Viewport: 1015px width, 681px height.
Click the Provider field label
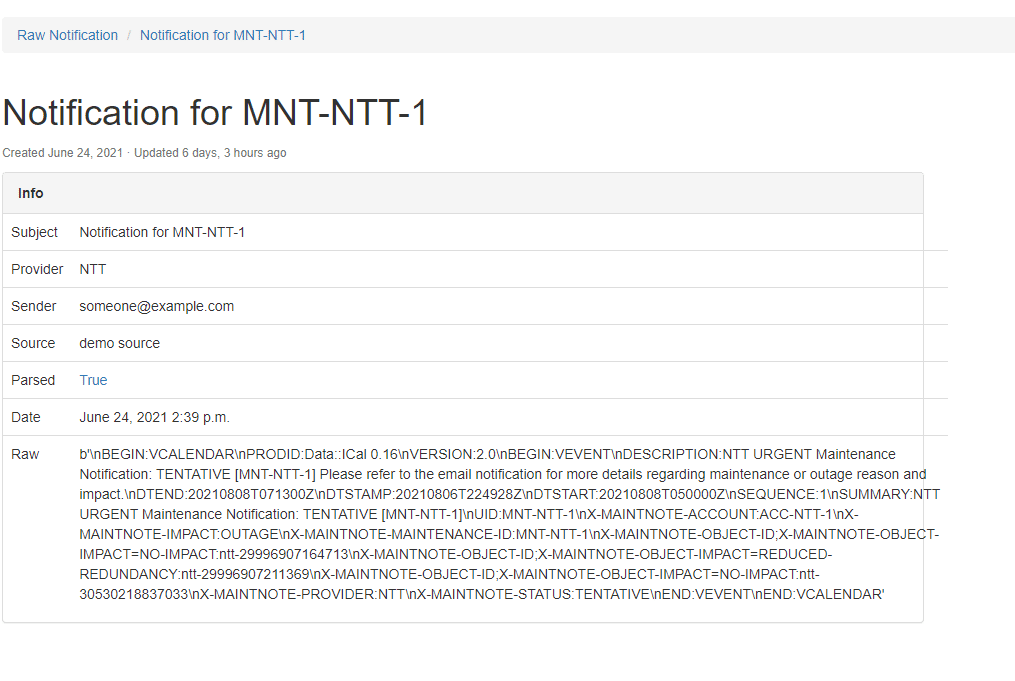37,269
